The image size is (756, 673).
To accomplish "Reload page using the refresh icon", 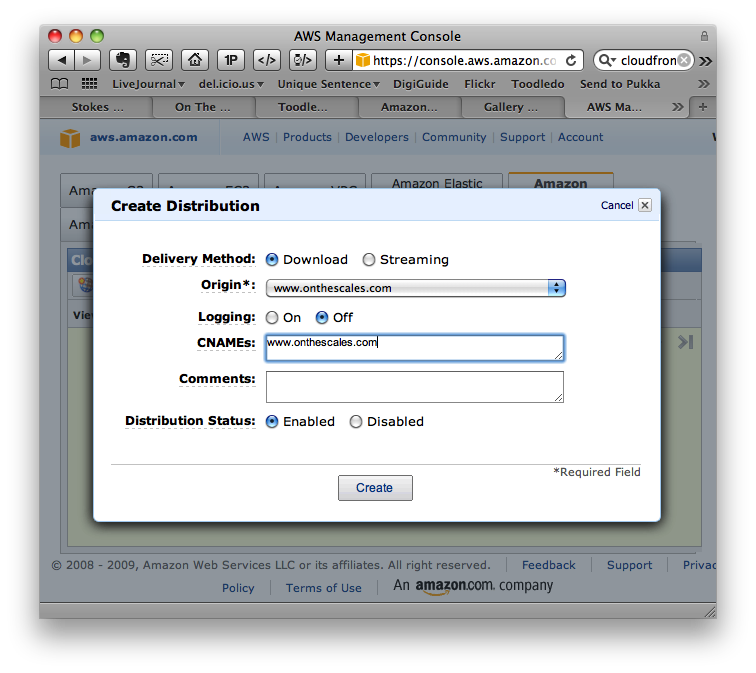I will point(571,61).
